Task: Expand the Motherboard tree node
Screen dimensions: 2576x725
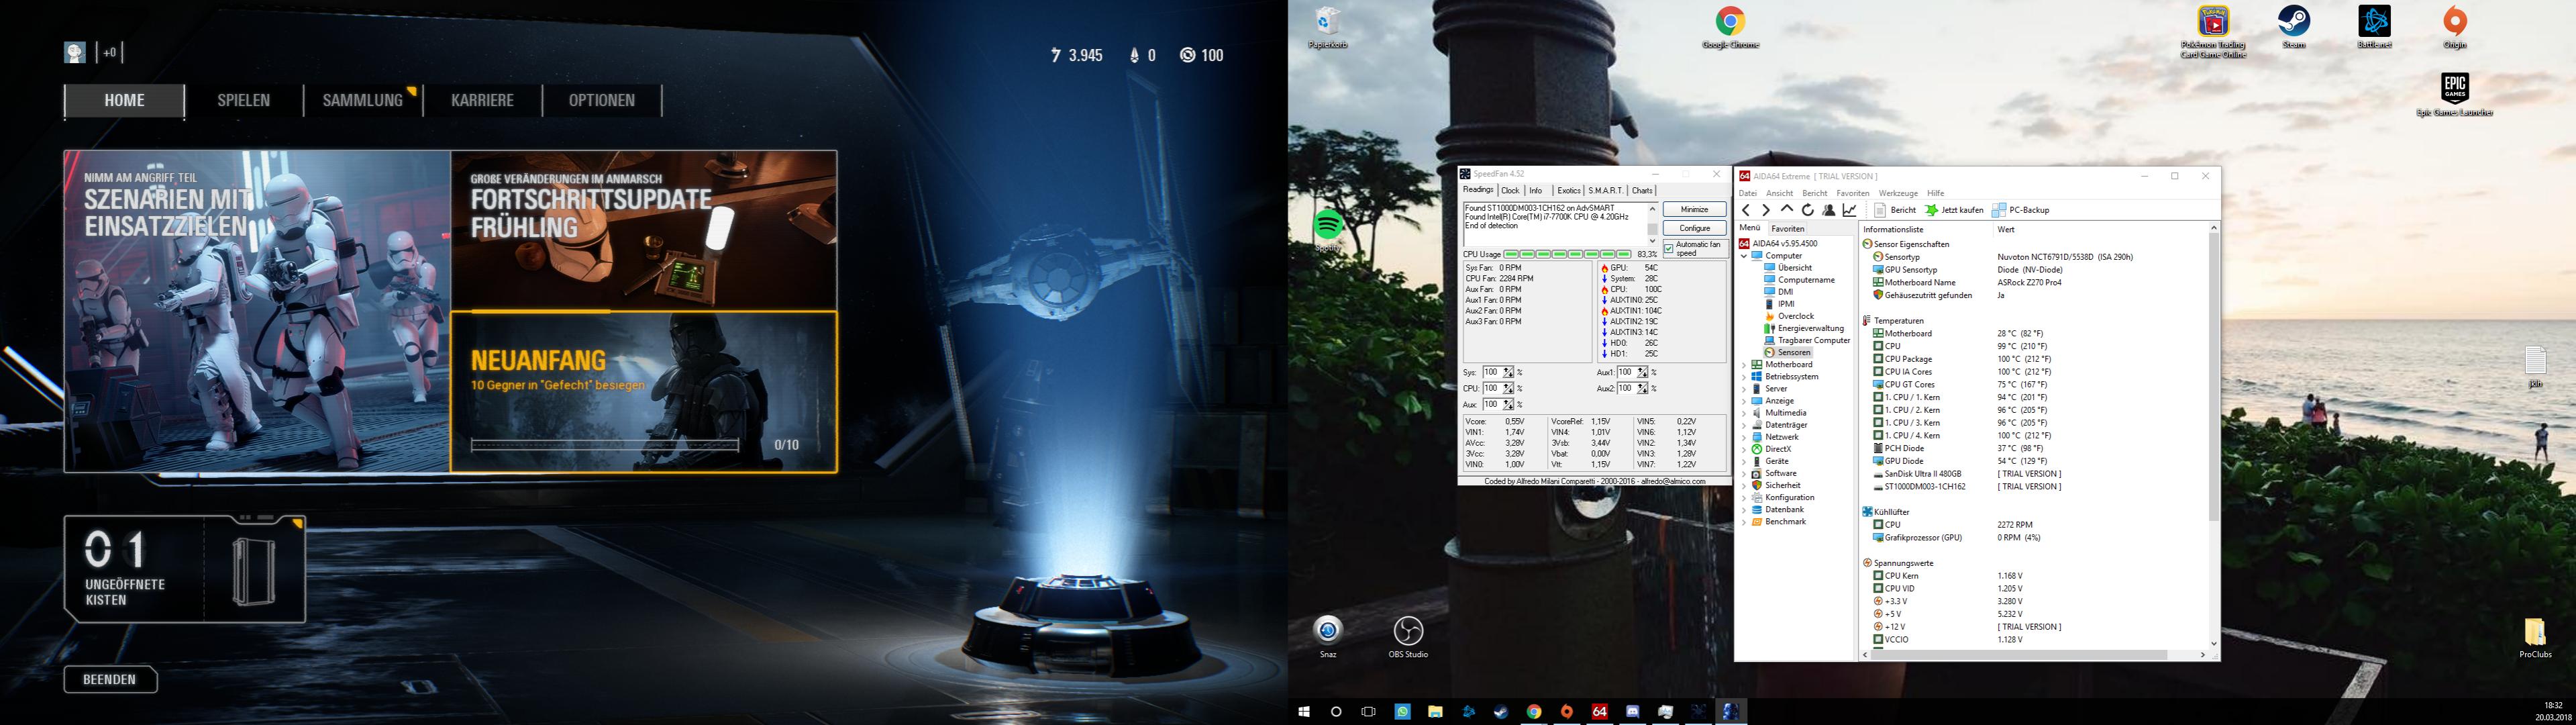Action: (x=1745, y=365)
